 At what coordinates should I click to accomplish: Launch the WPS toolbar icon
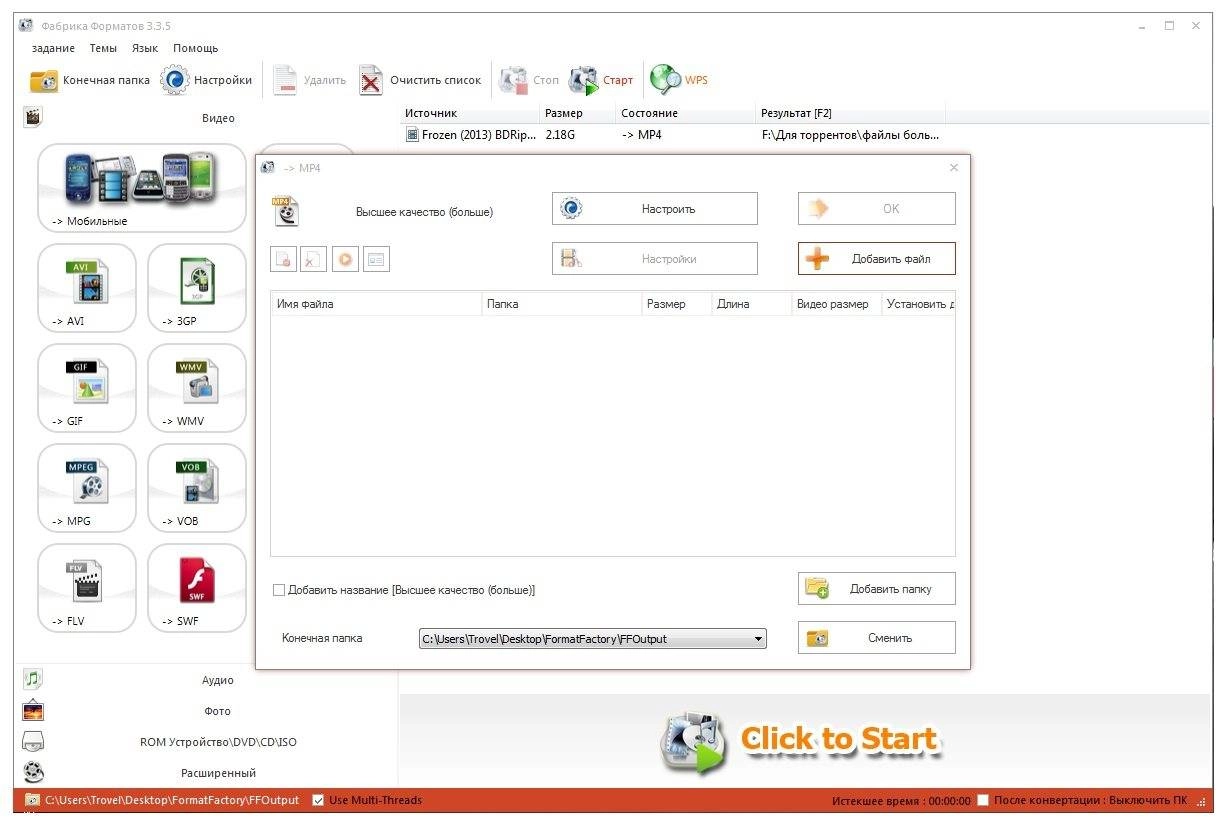pos(679,80)
